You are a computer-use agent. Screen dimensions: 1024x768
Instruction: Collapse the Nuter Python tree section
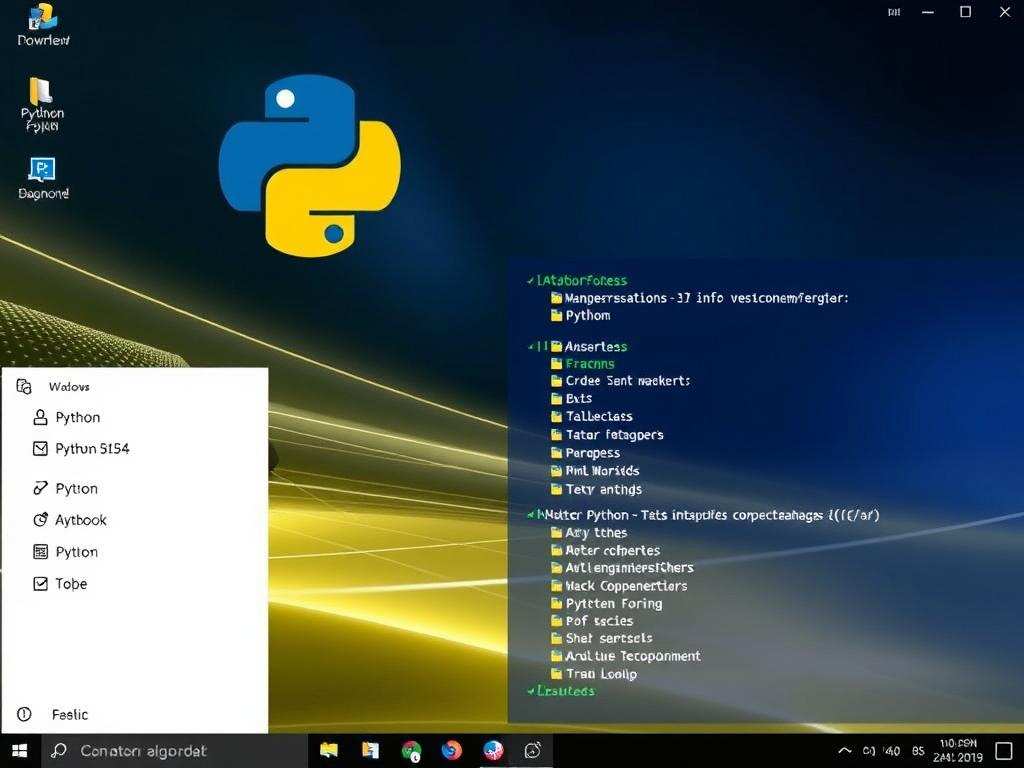[x=530, y=515]
